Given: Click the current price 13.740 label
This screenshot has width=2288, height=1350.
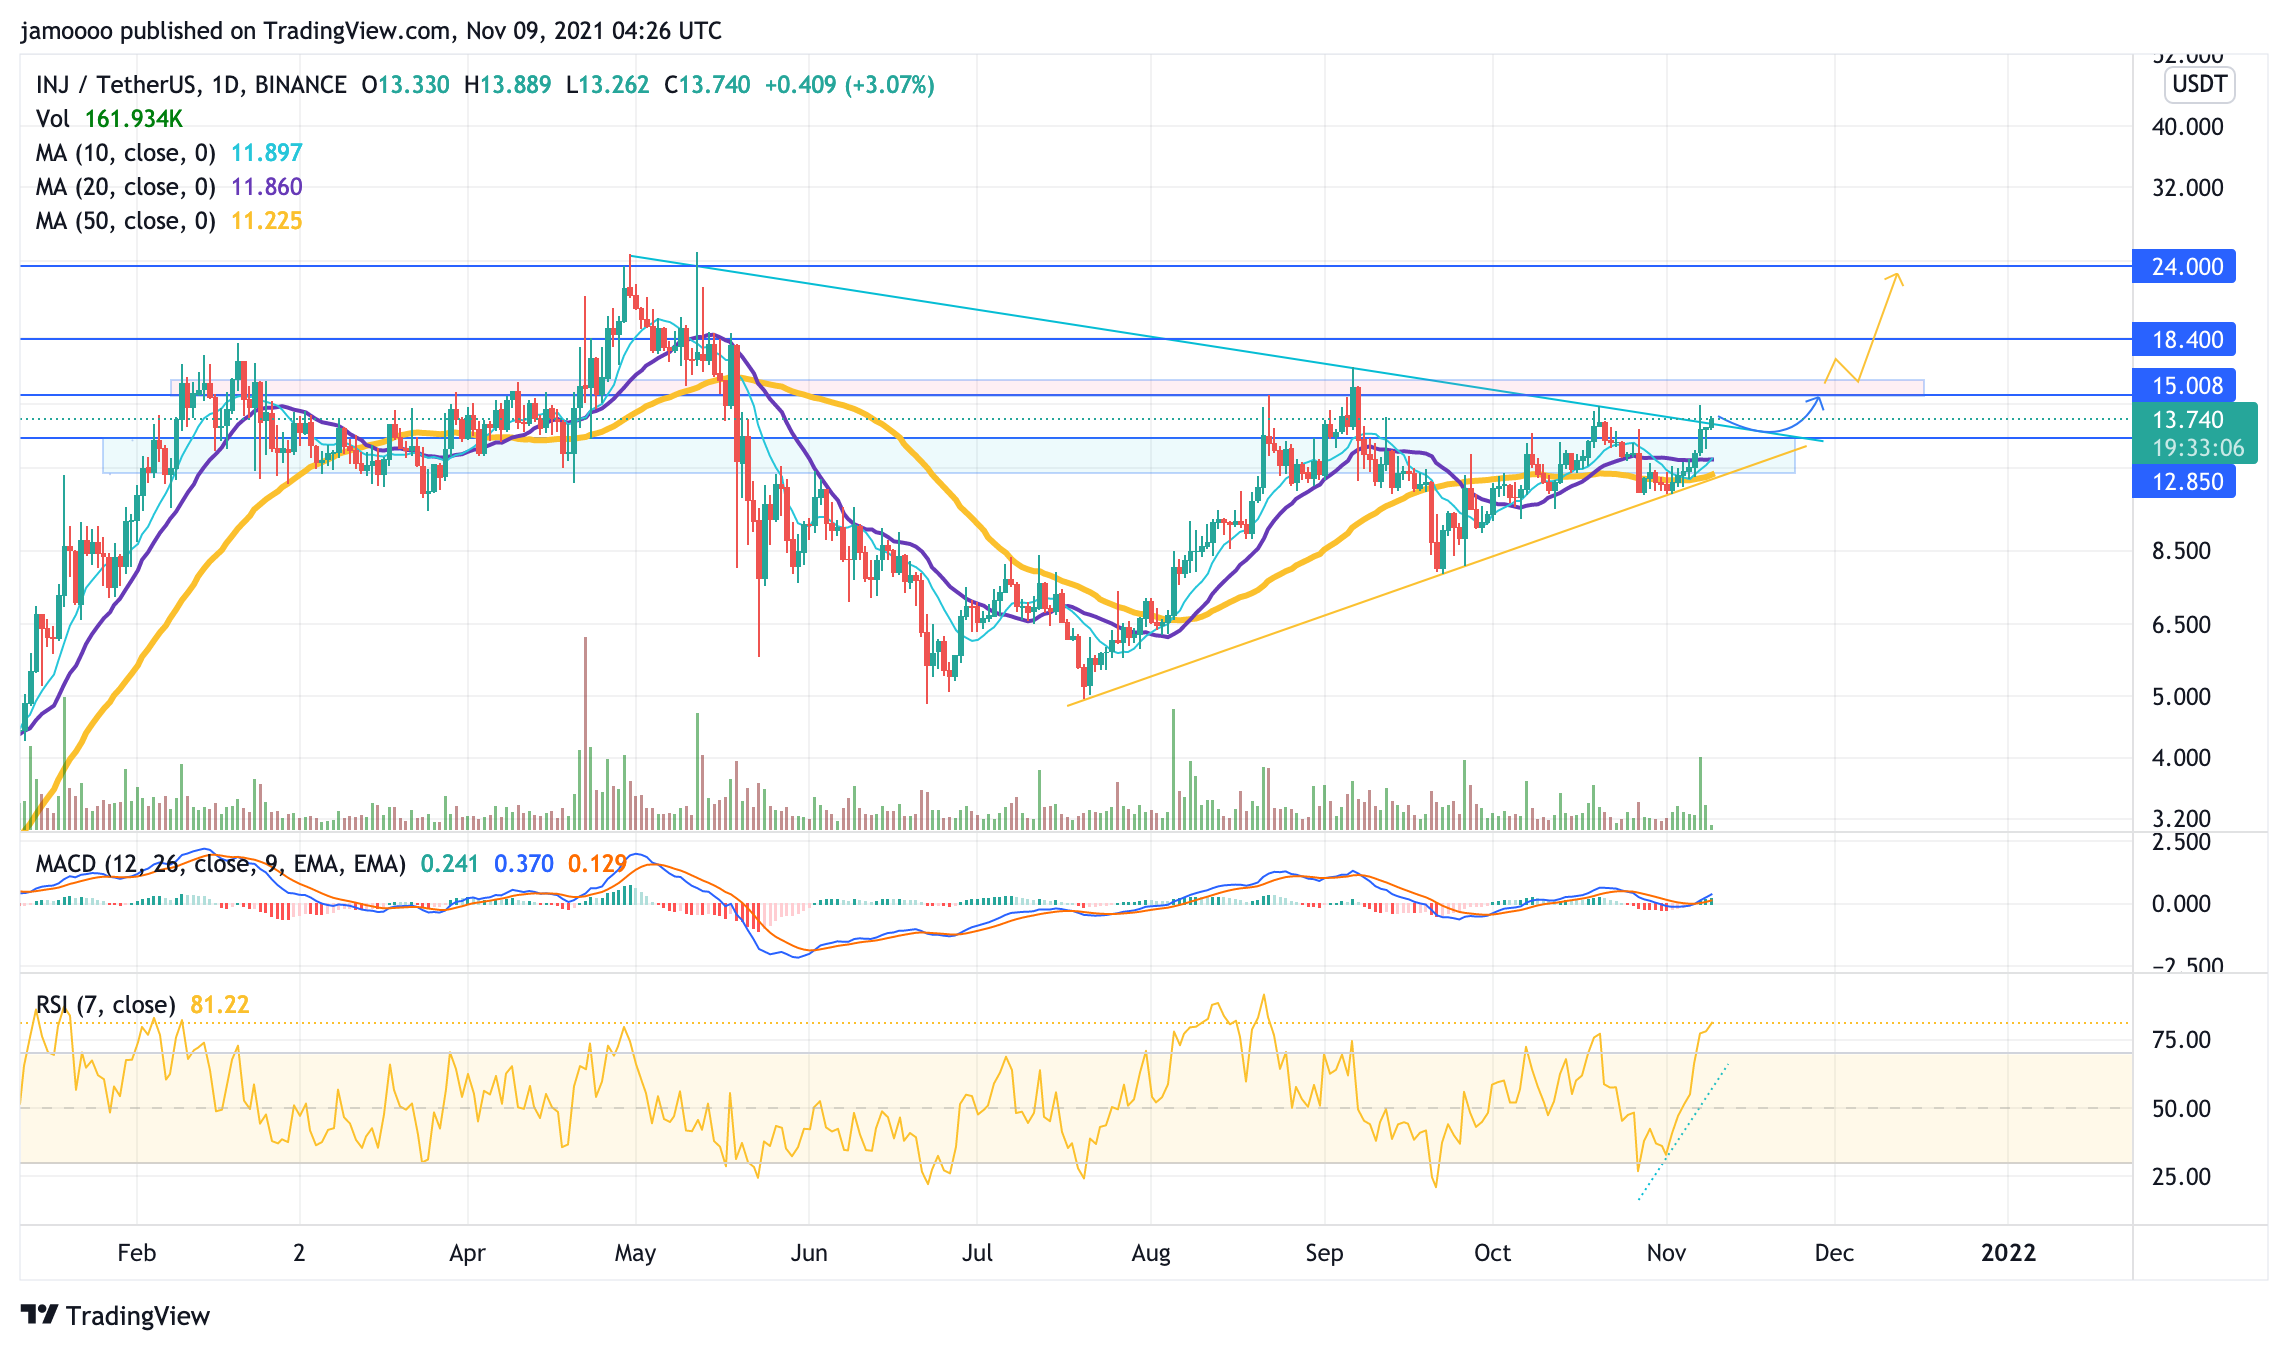Looking at the screenshot, I should click(x=2188, y=420).
